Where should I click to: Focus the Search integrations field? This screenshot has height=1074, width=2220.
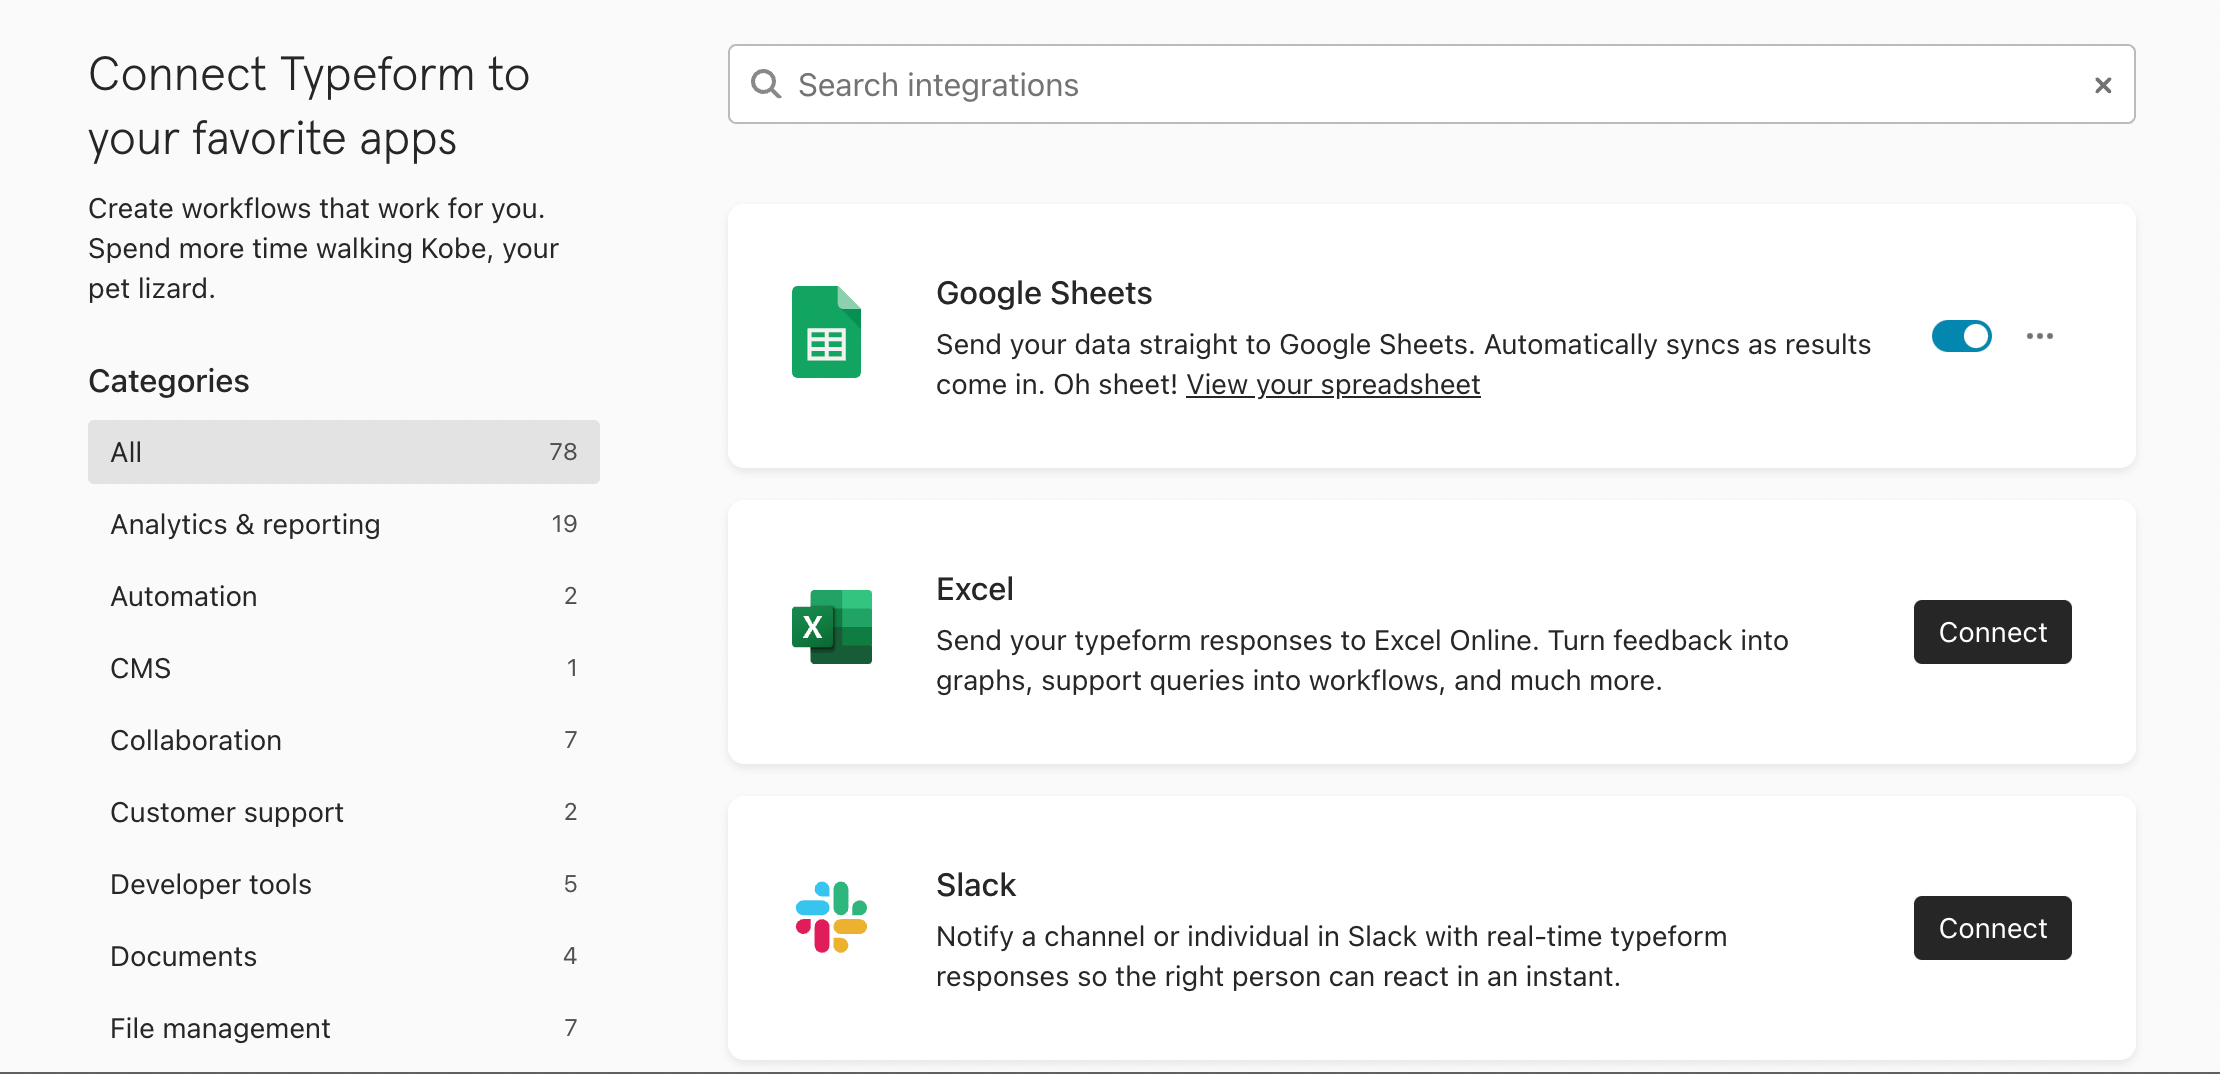coord(1430,85)
